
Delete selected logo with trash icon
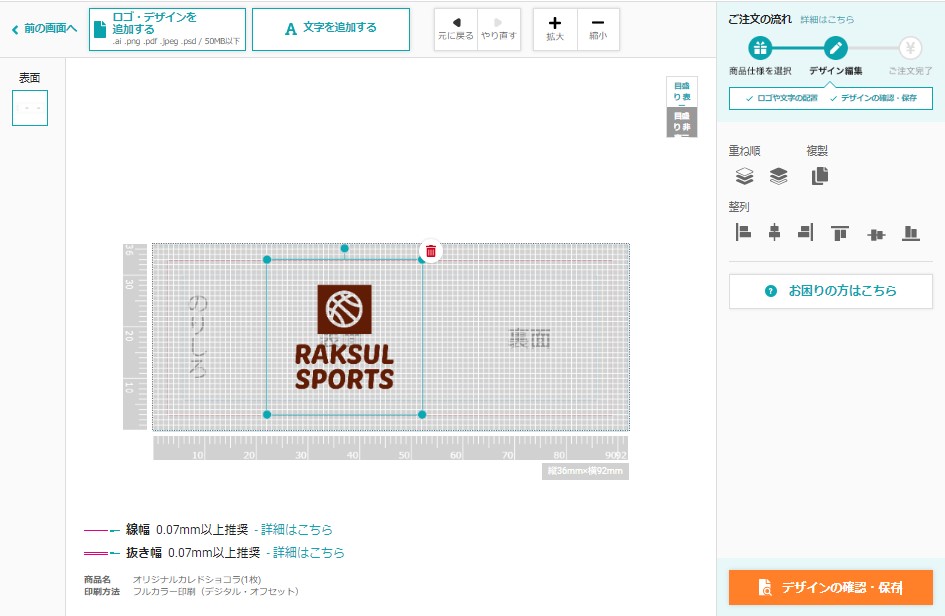point(430,251)
